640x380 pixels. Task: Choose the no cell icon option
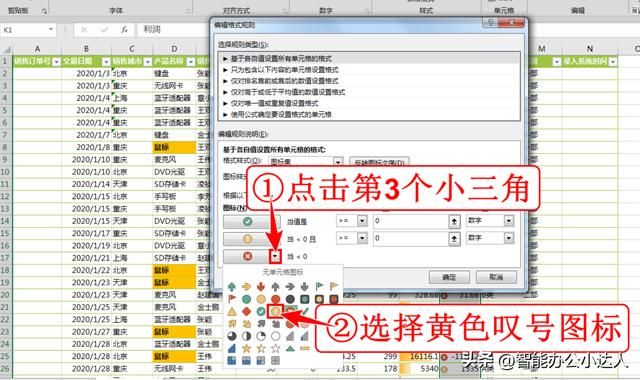[x=282, y=272]
